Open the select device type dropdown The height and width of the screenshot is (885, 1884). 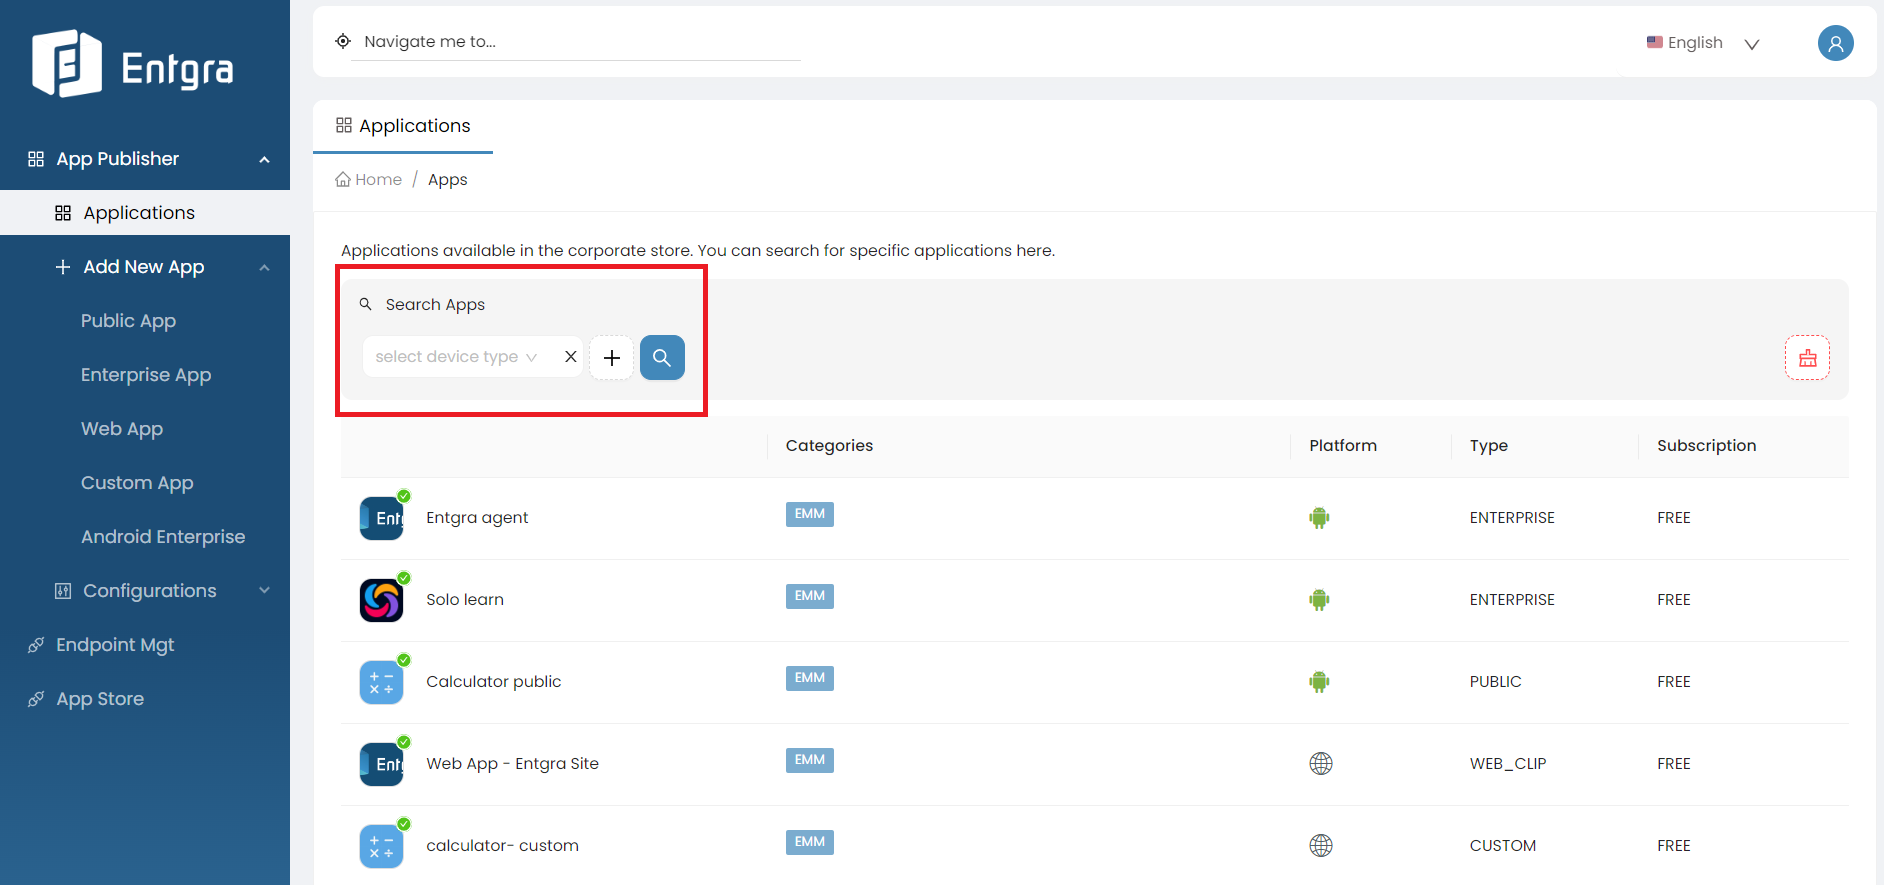(457, 357)
